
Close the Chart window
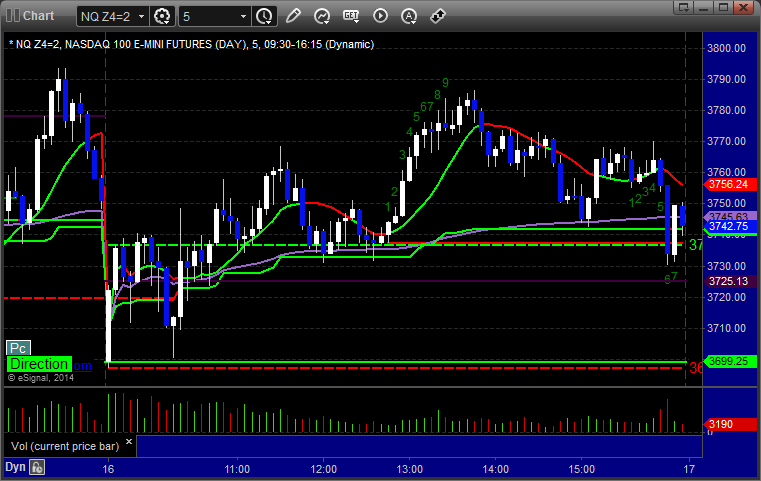tap(744, 8)
